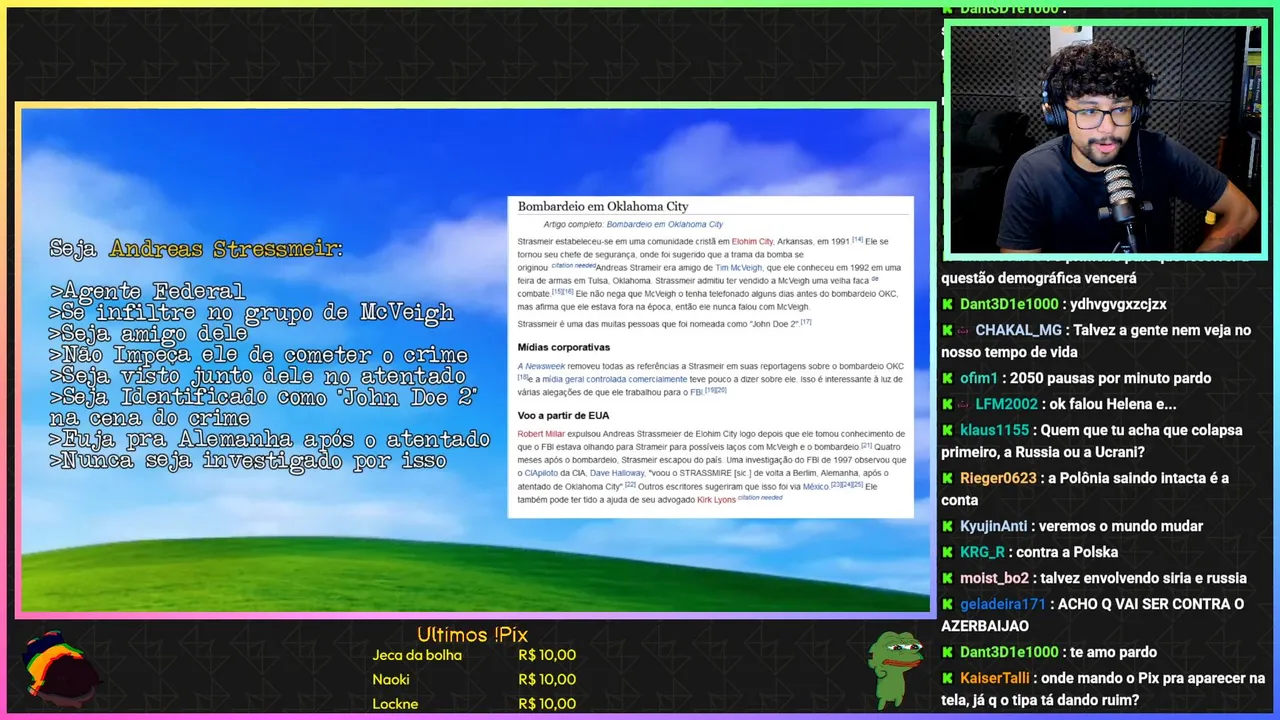Click the Kick badge beside KyujinAnti

(x=947, y=526)
